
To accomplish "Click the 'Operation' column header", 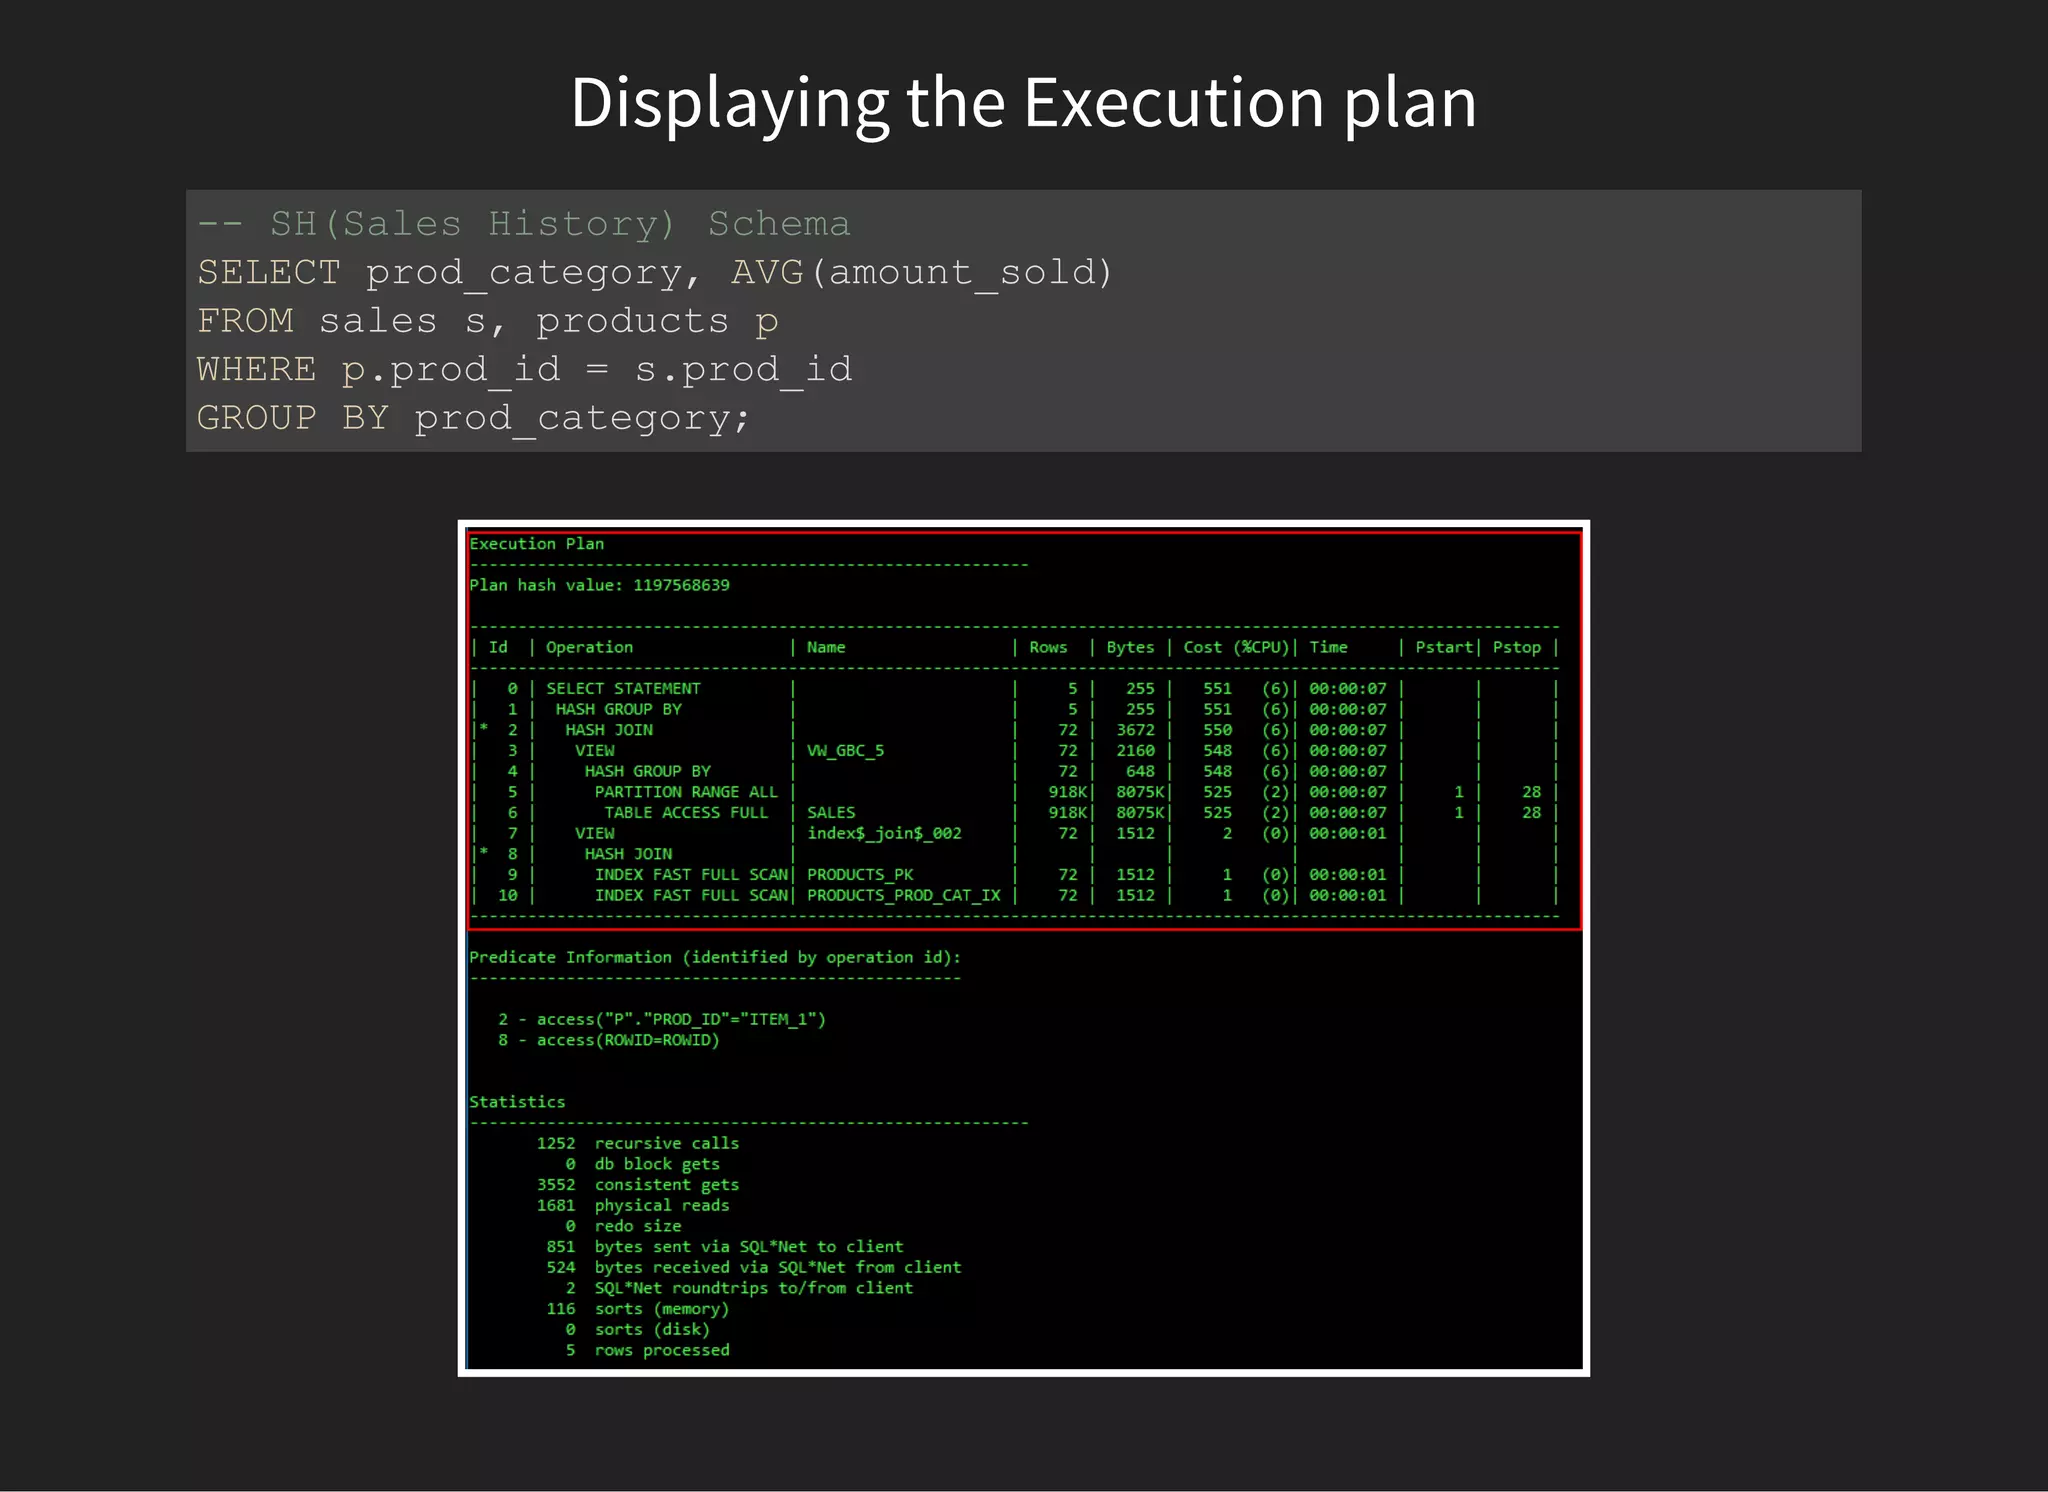I will 589,647.
